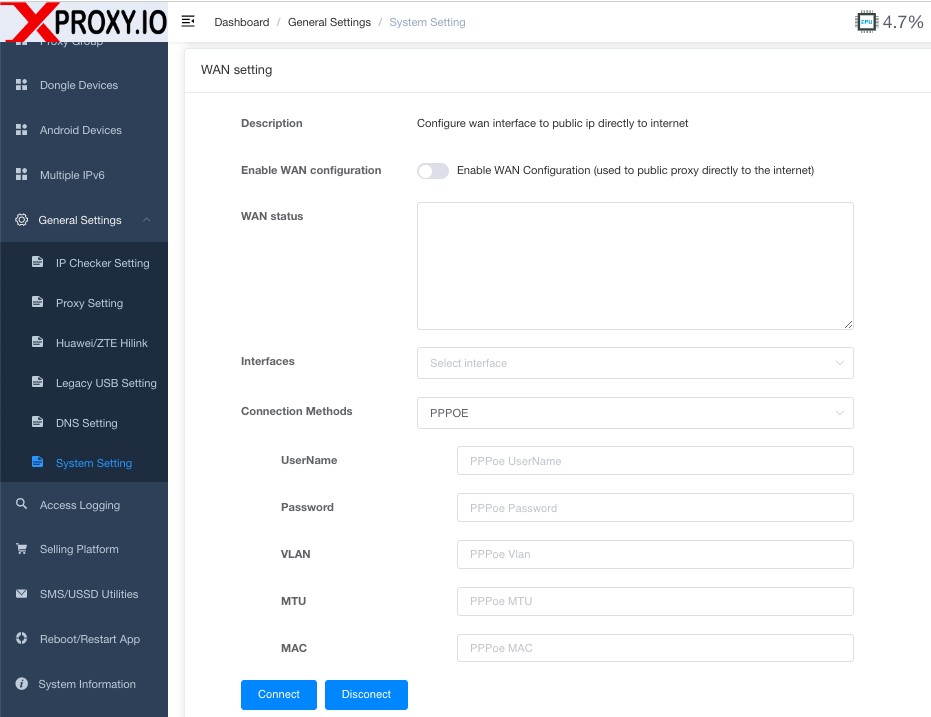This screenshot has width=931, height=717.
Task: Click the Proxy Setting document icon
Action: click(37, 302)
